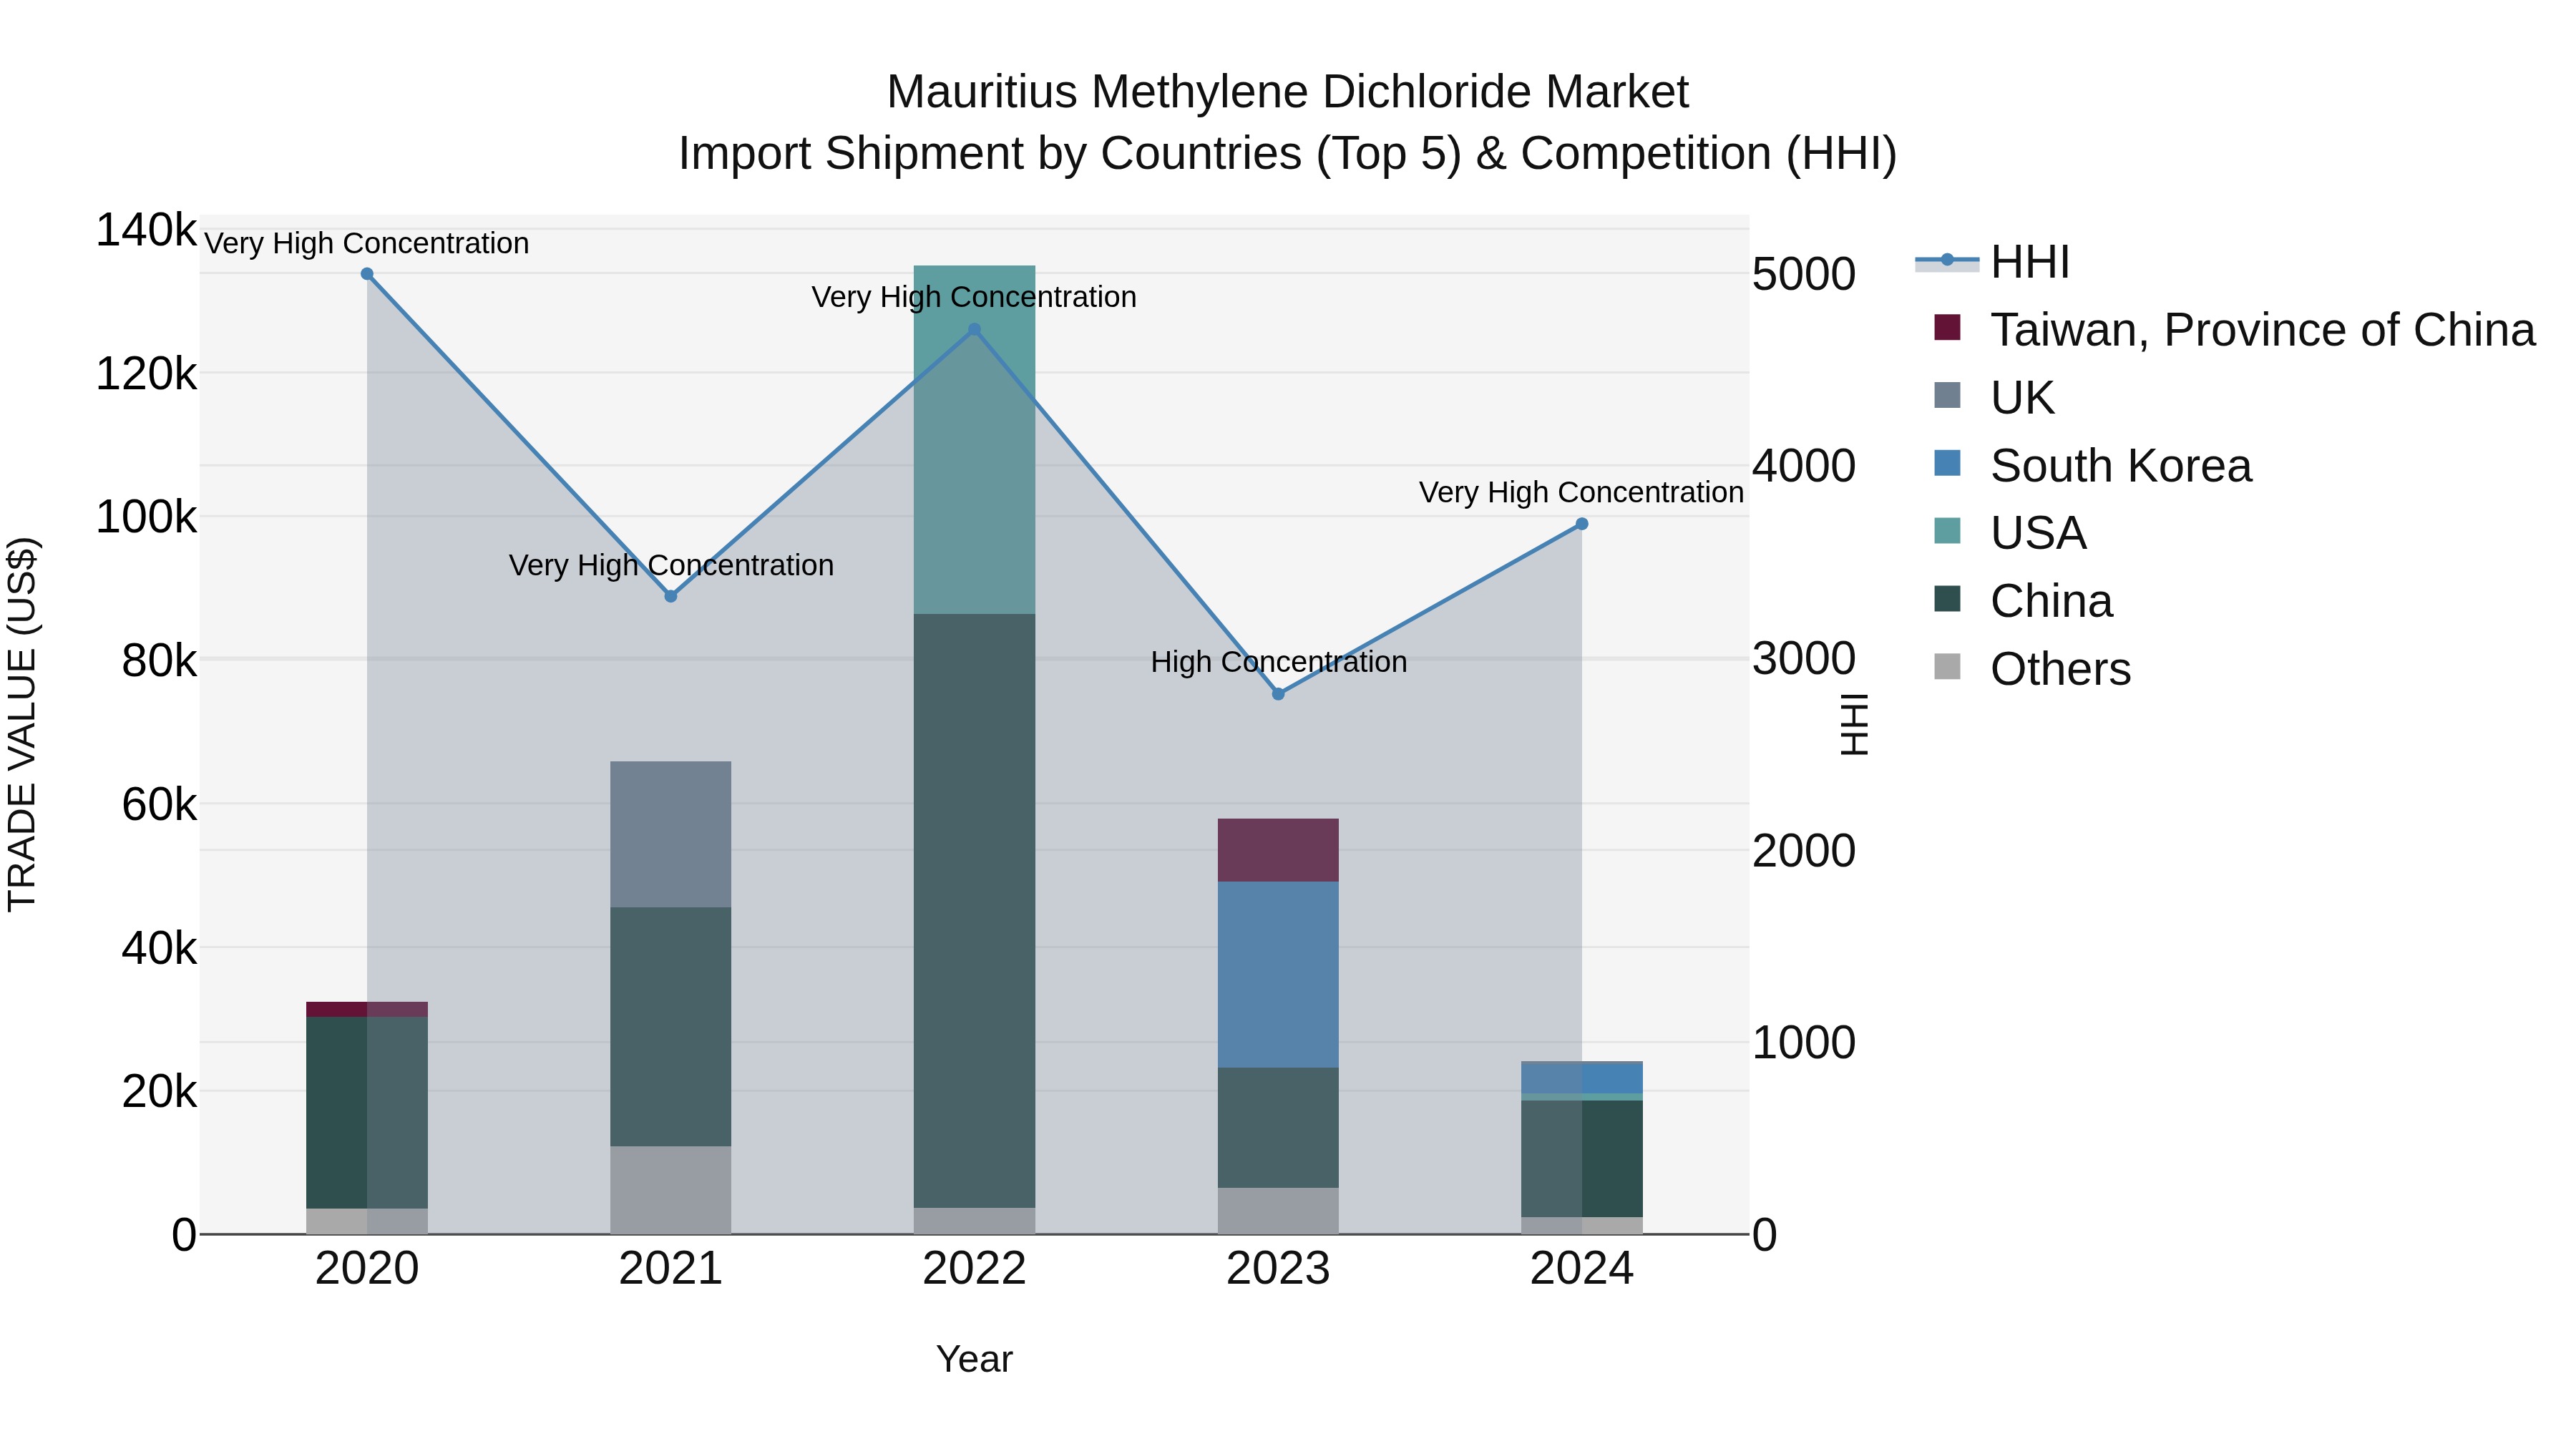Click the 2020 x-axis label

pos(367,1269)
